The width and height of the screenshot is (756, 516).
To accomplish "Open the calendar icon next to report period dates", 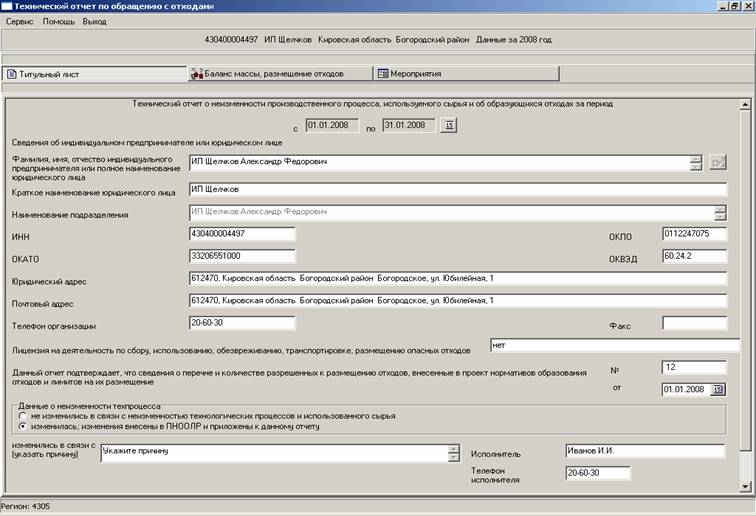I will coord(449,125).
